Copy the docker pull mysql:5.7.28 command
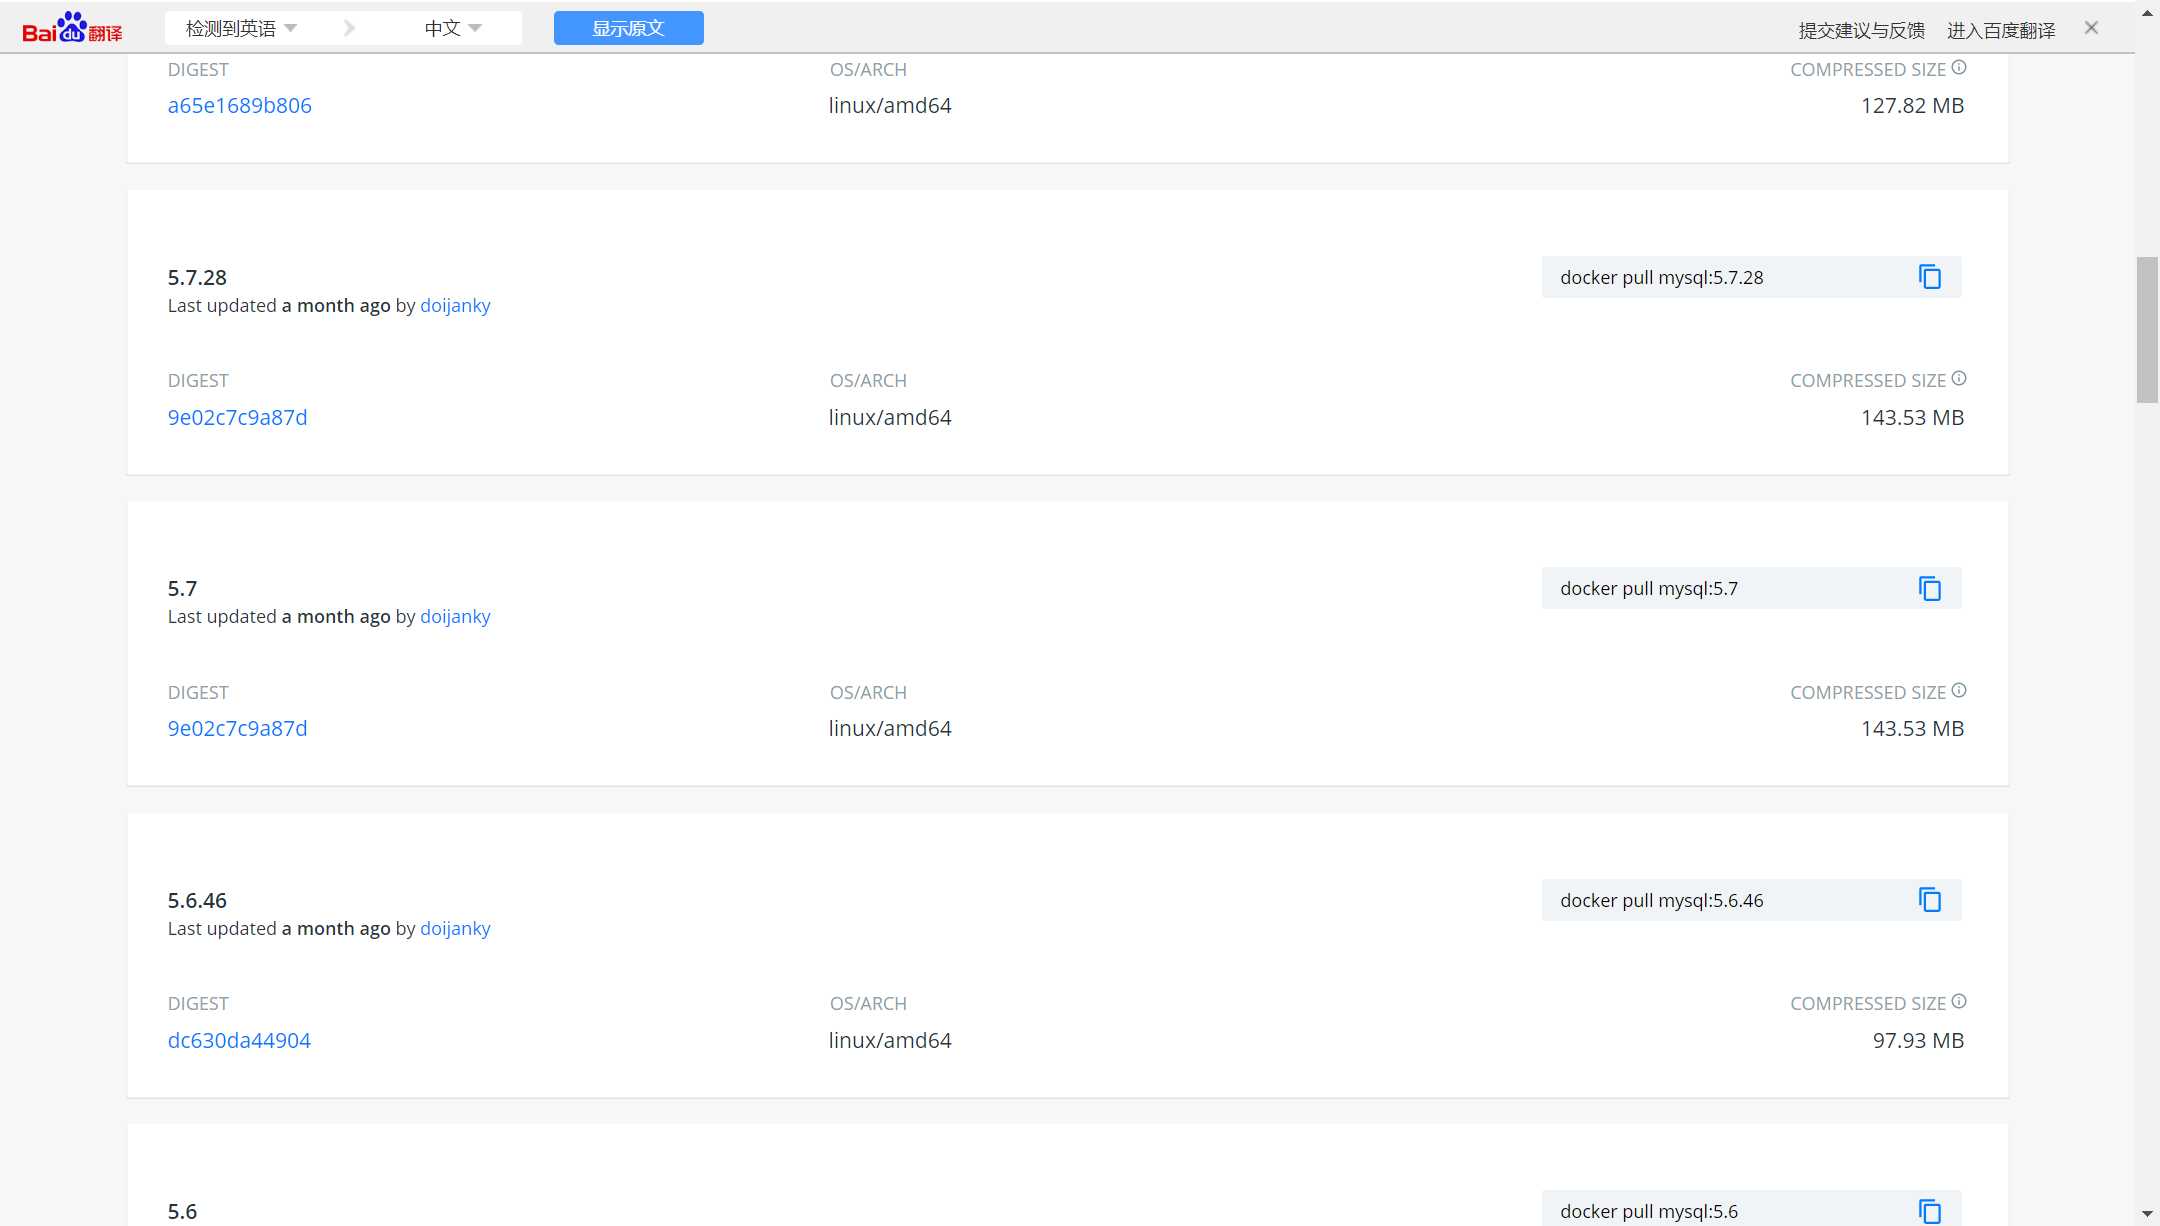The height and width of the screenshot is (1226, 2160). tap(1930, 277)
